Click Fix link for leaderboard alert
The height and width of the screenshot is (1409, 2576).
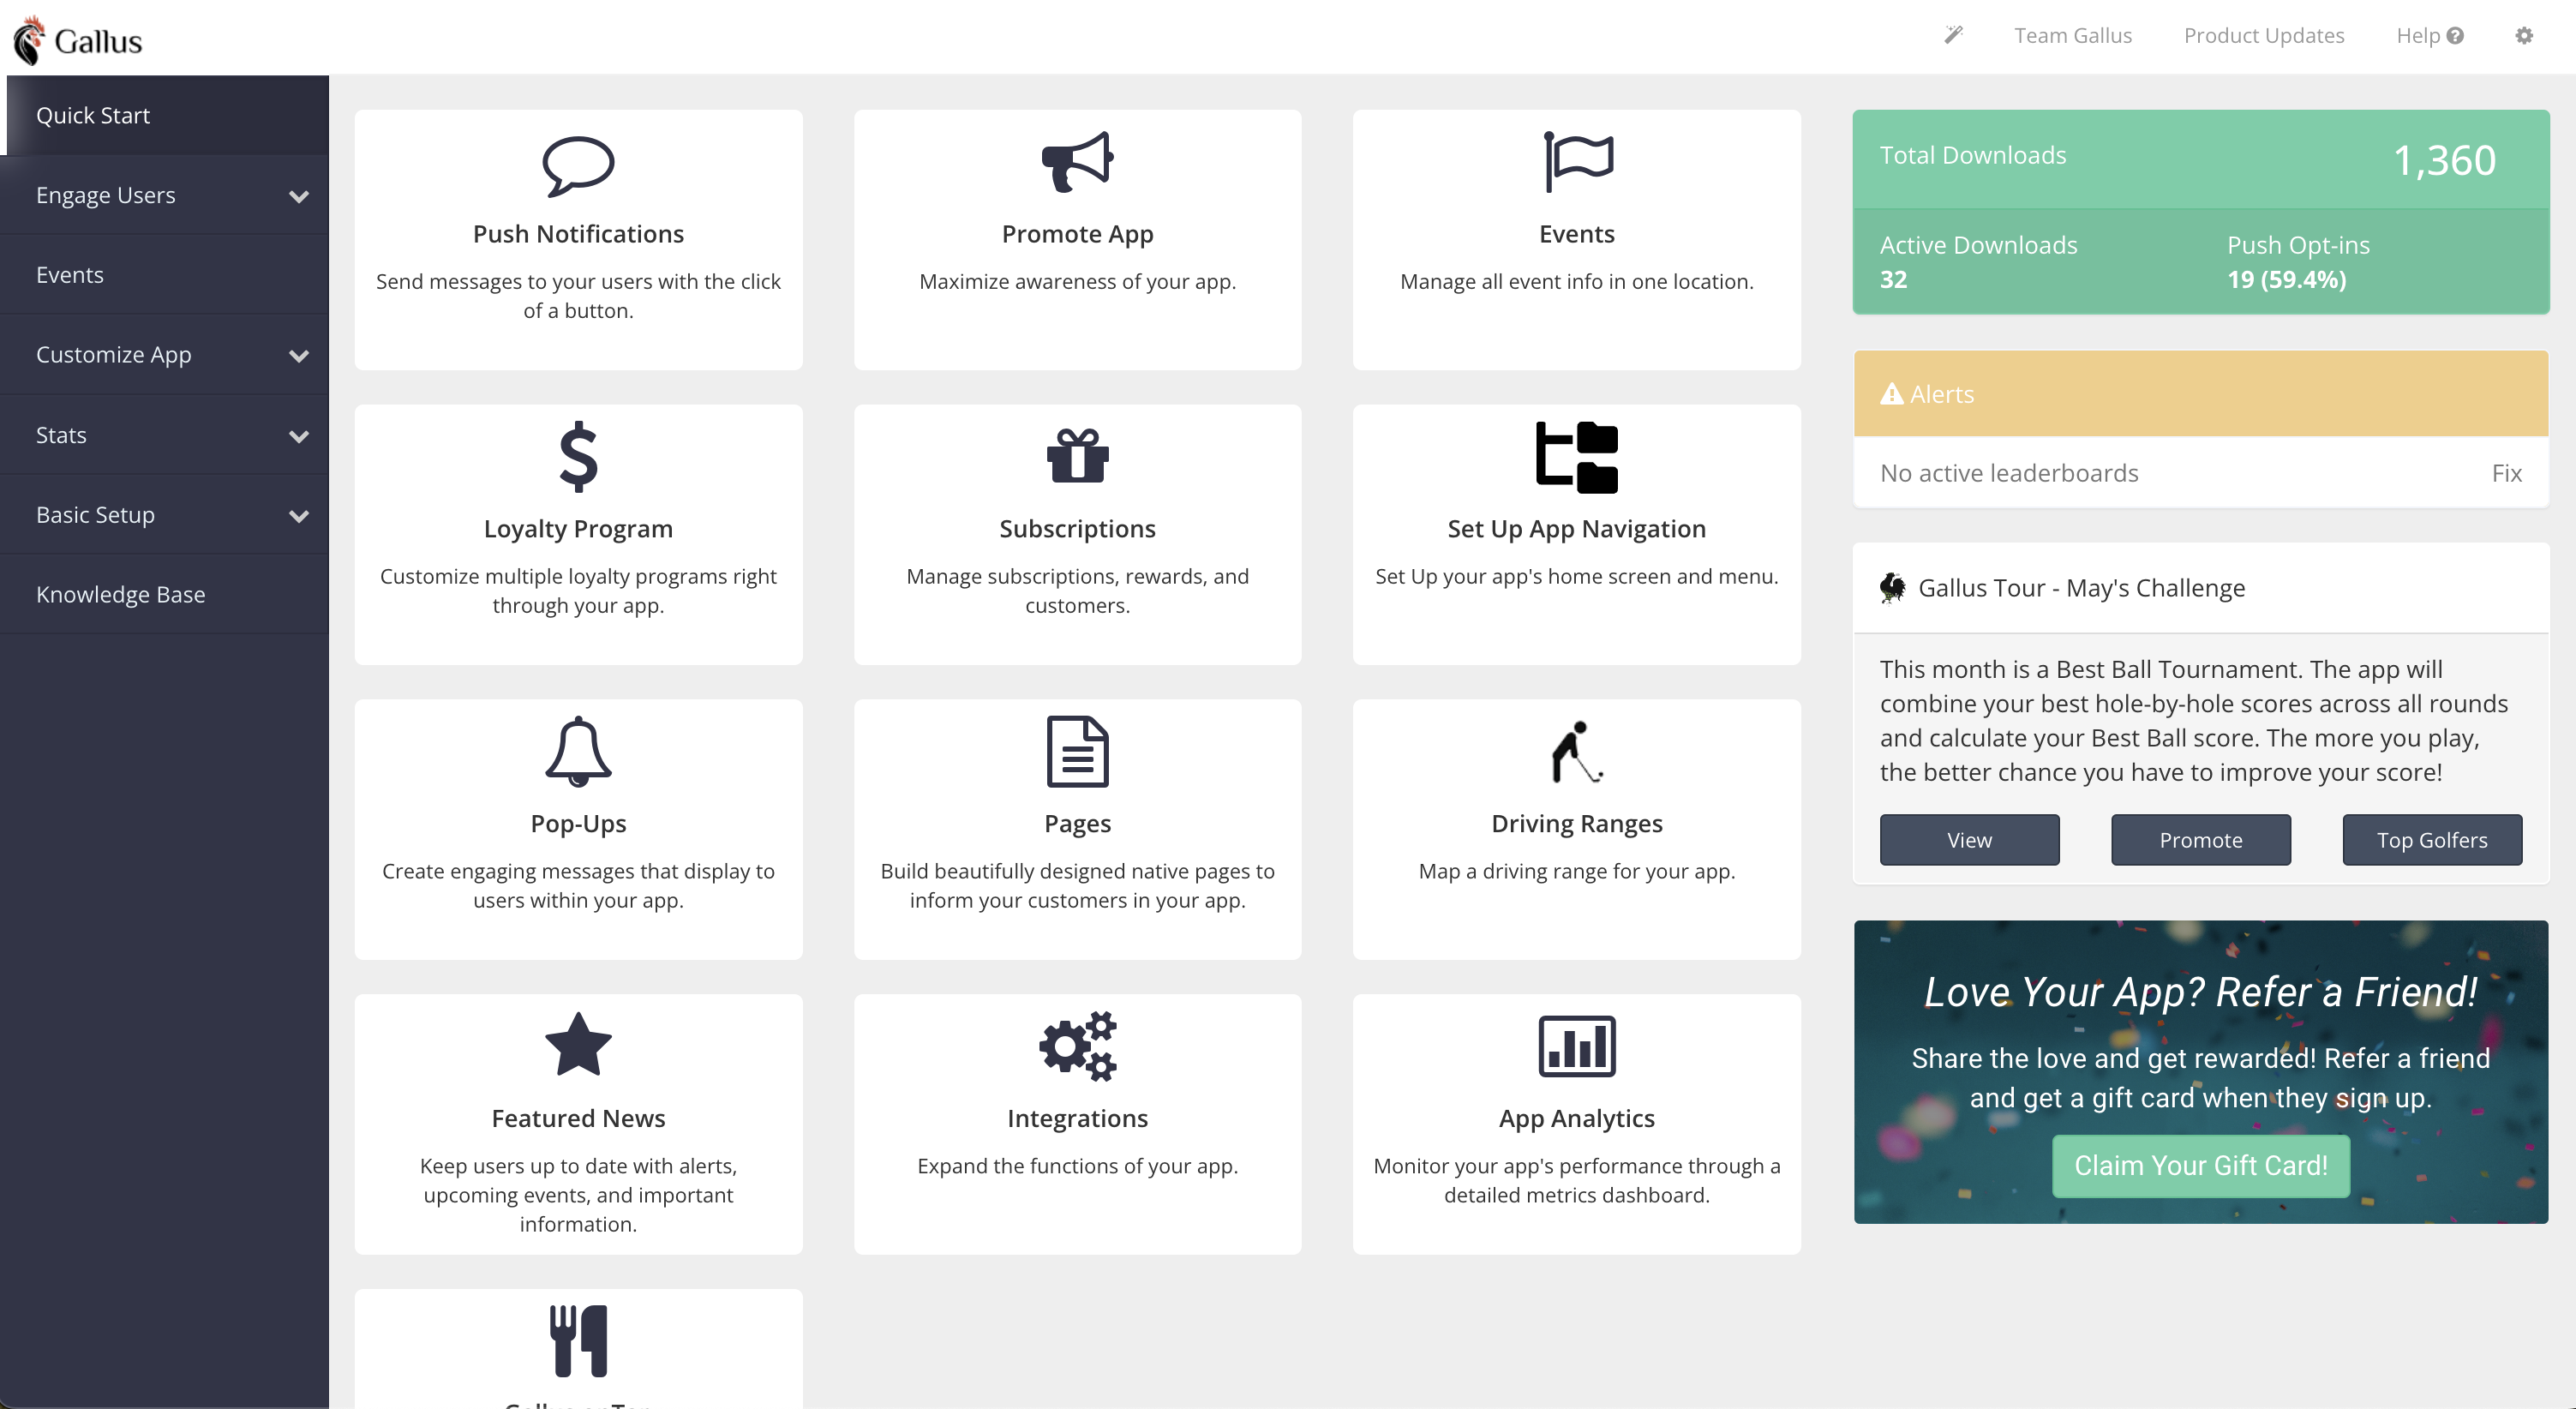coord(2506,473)
